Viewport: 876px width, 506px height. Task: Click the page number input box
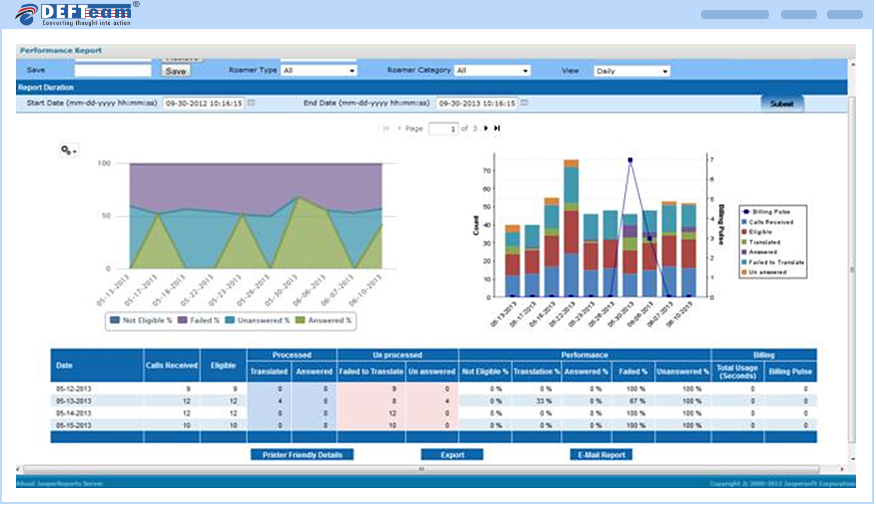point(443,128)
